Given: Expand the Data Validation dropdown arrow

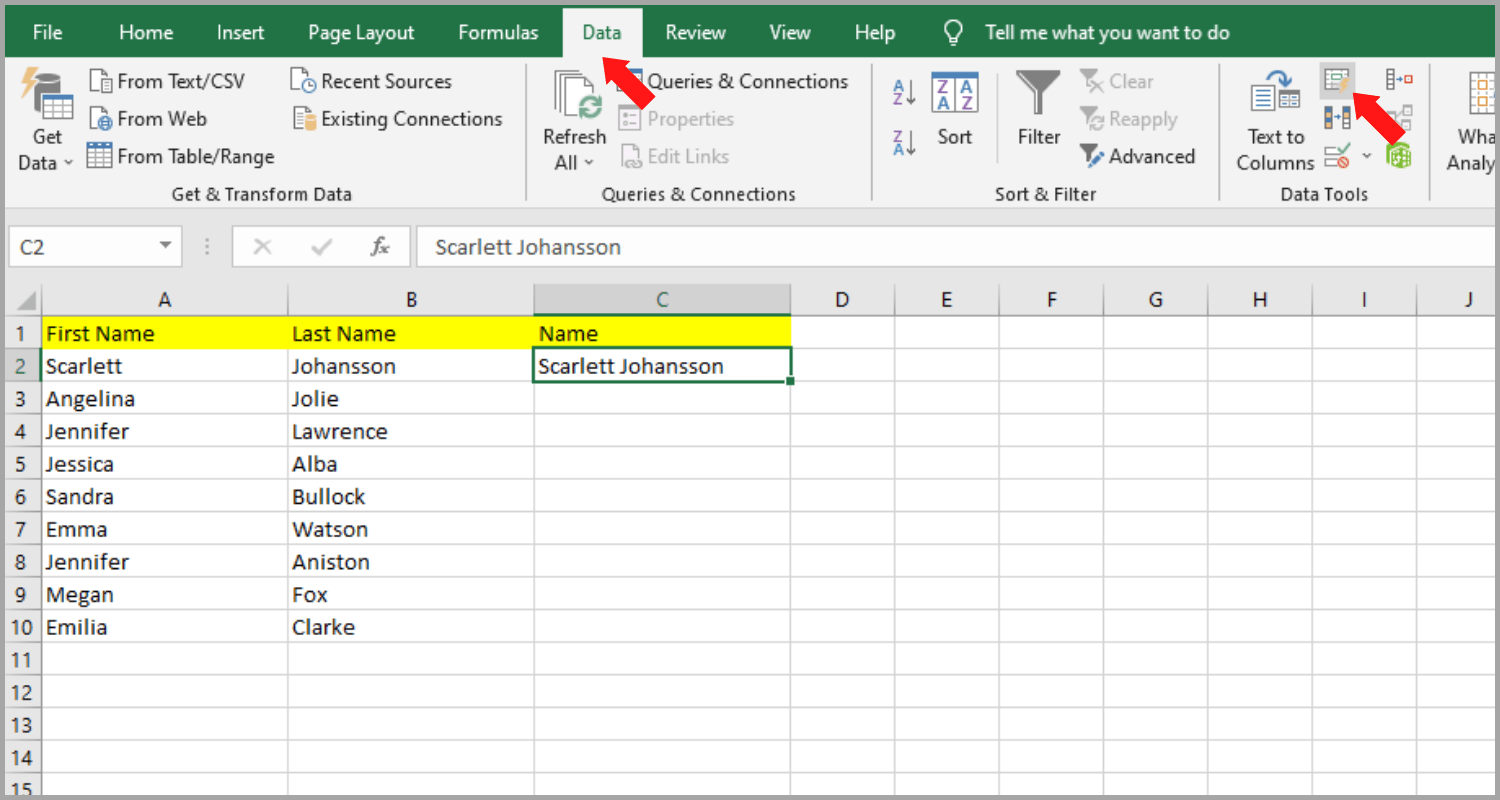Looking at the screenshot, I should click(x=1367, y=156).
